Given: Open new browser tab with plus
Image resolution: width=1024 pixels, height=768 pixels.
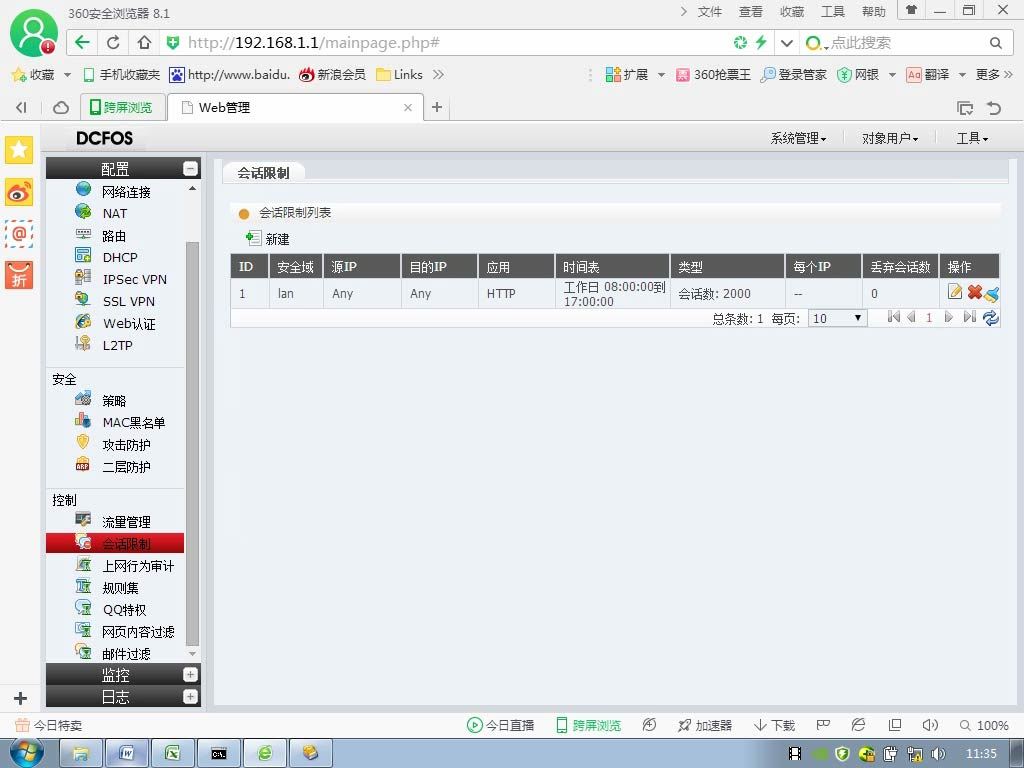Looking at the screenshot, I should pos(437,107).
